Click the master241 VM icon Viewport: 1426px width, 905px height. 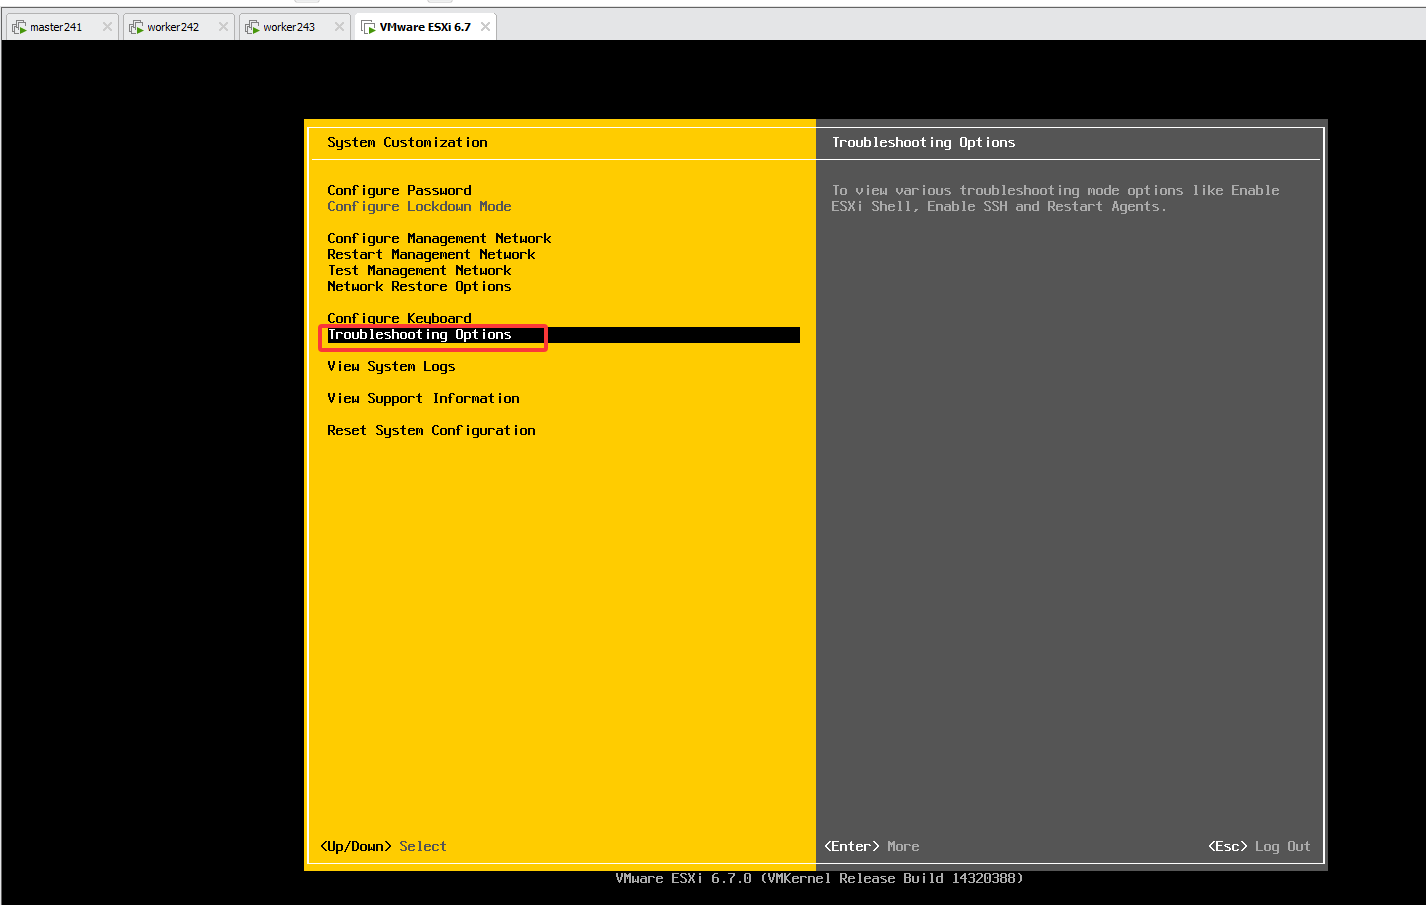(x=19, y=27)
